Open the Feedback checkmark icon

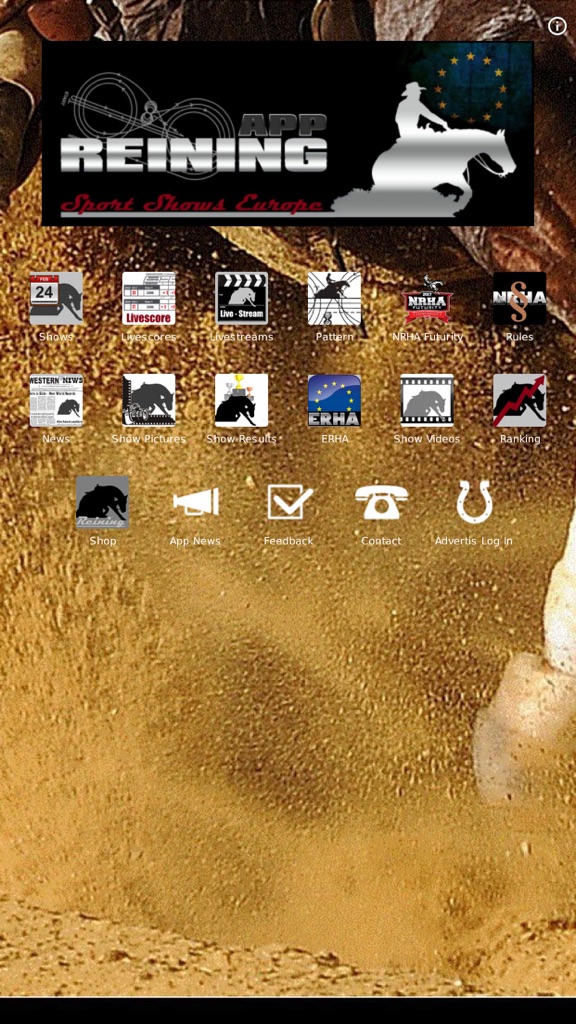(289, 502)
